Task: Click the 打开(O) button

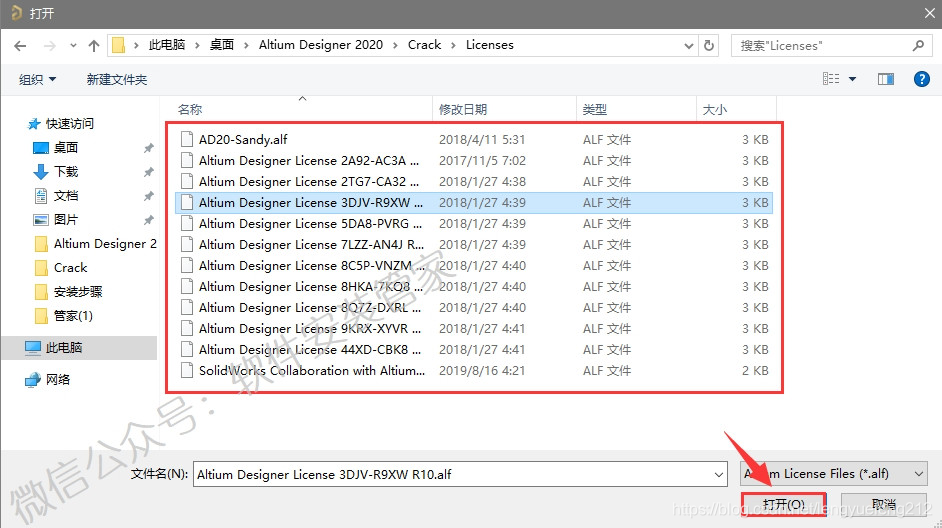Action: 784,504
